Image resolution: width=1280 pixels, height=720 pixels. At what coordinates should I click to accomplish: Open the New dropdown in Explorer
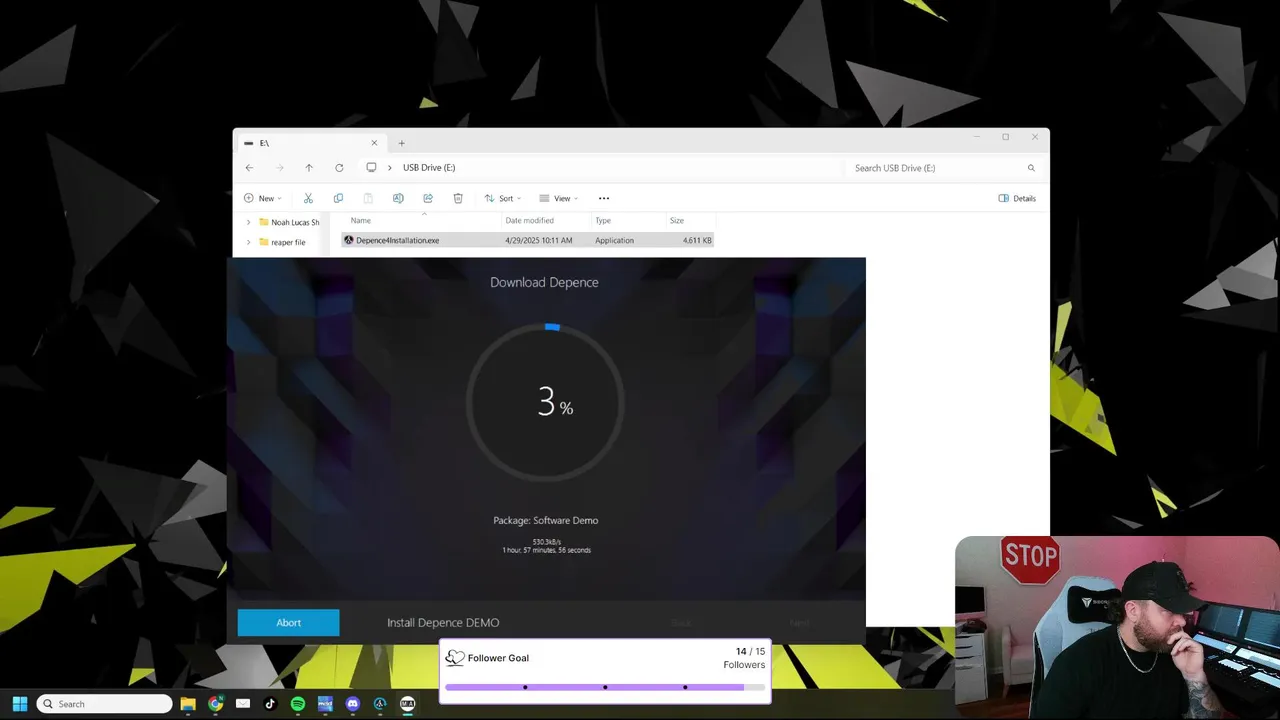tap(263, 198)
